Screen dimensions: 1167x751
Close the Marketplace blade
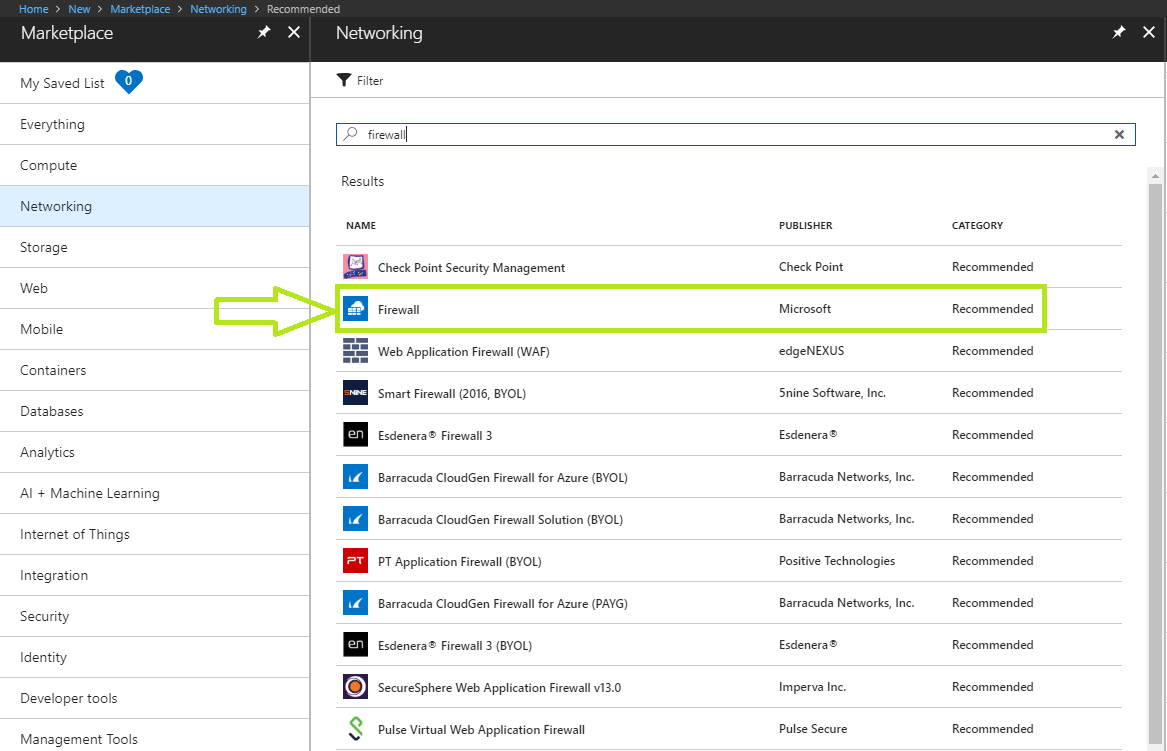click(x=294, y=32)
